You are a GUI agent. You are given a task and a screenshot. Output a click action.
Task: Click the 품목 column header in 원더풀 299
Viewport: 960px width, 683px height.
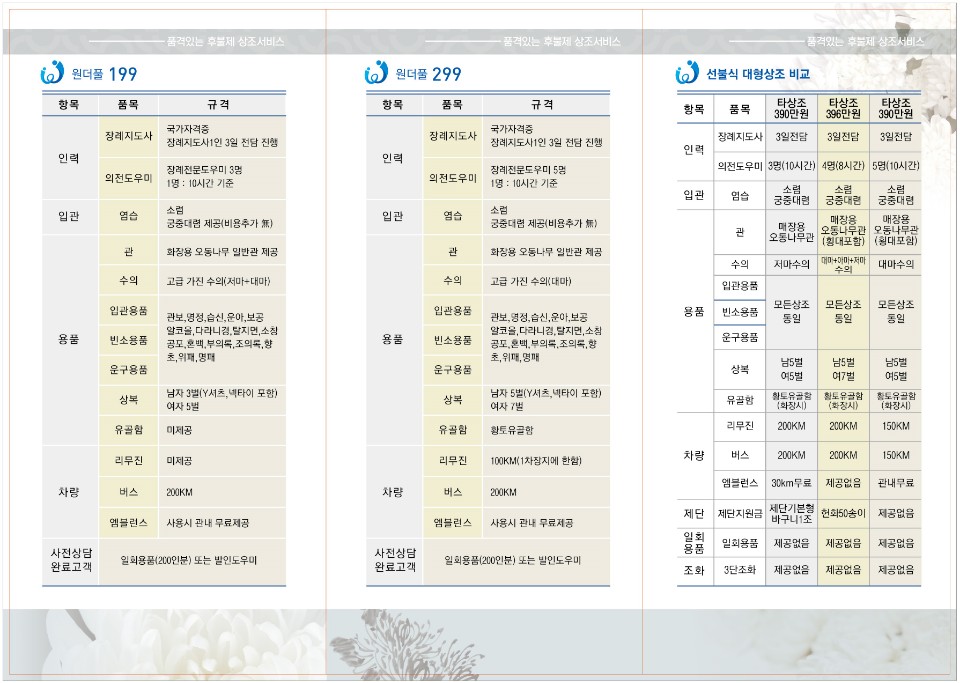[452, 105]
